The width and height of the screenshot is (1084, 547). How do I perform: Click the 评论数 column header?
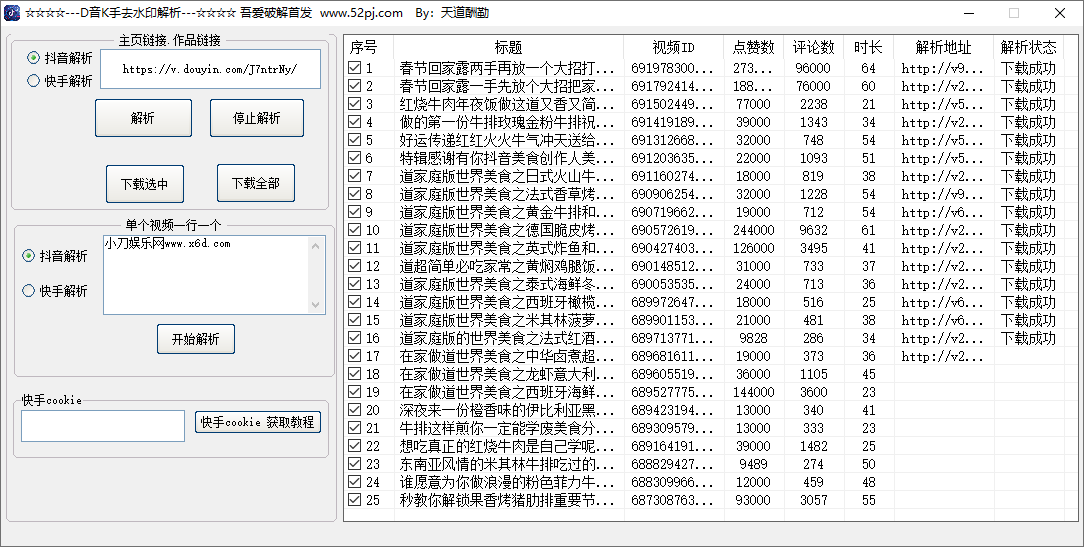(x=814, y=48)
